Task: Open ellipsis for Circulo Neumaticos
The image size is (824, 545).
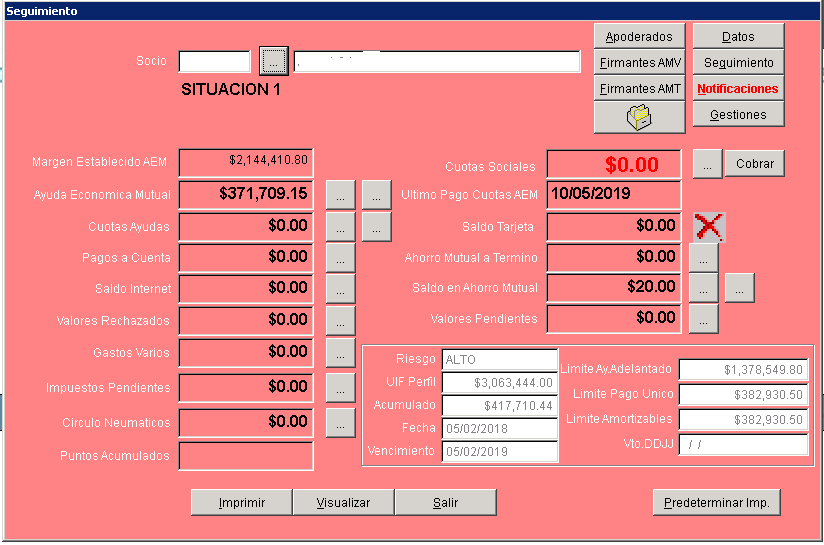Action: [x=341, y=422]
